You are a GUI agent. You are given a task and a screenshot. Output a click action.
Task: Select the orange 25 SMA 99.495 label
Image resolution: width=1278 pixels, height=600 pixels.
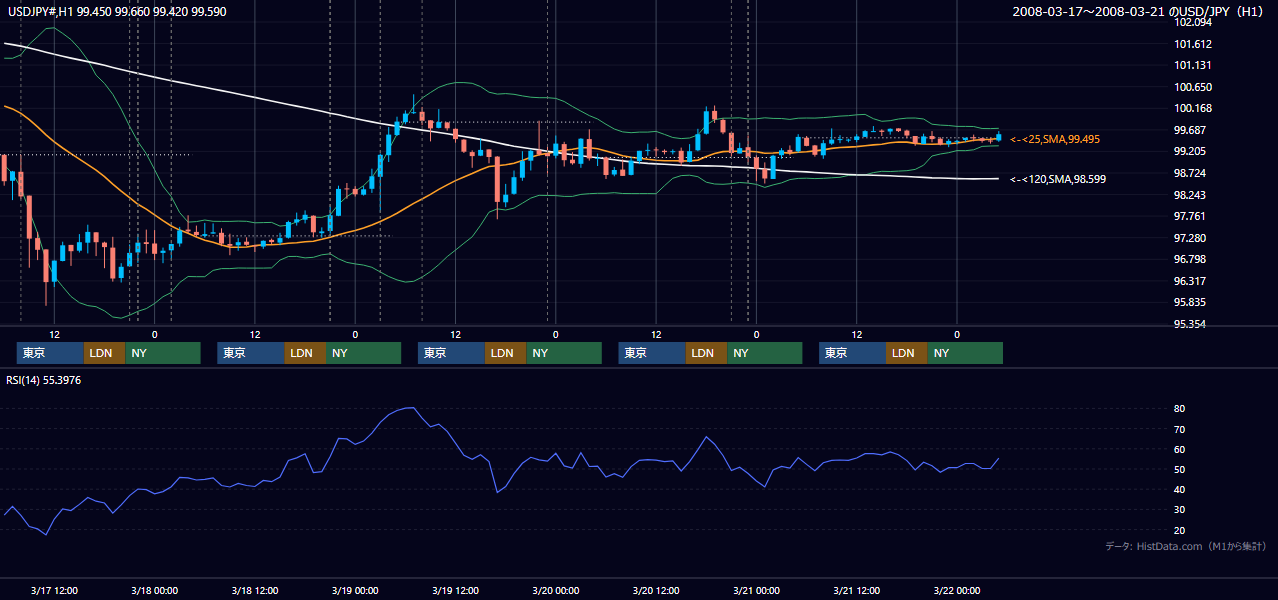[1055, 139]
